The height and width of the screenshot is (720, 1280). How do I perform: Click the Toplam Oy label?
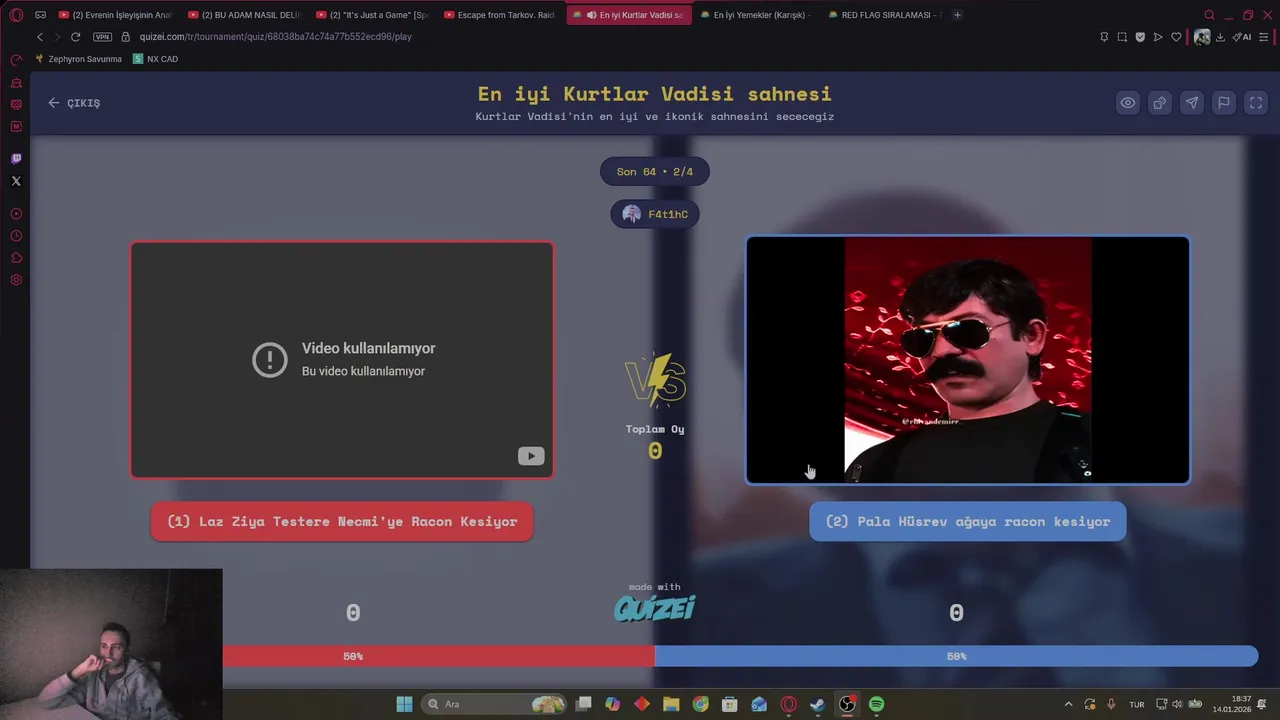point(655,429)
